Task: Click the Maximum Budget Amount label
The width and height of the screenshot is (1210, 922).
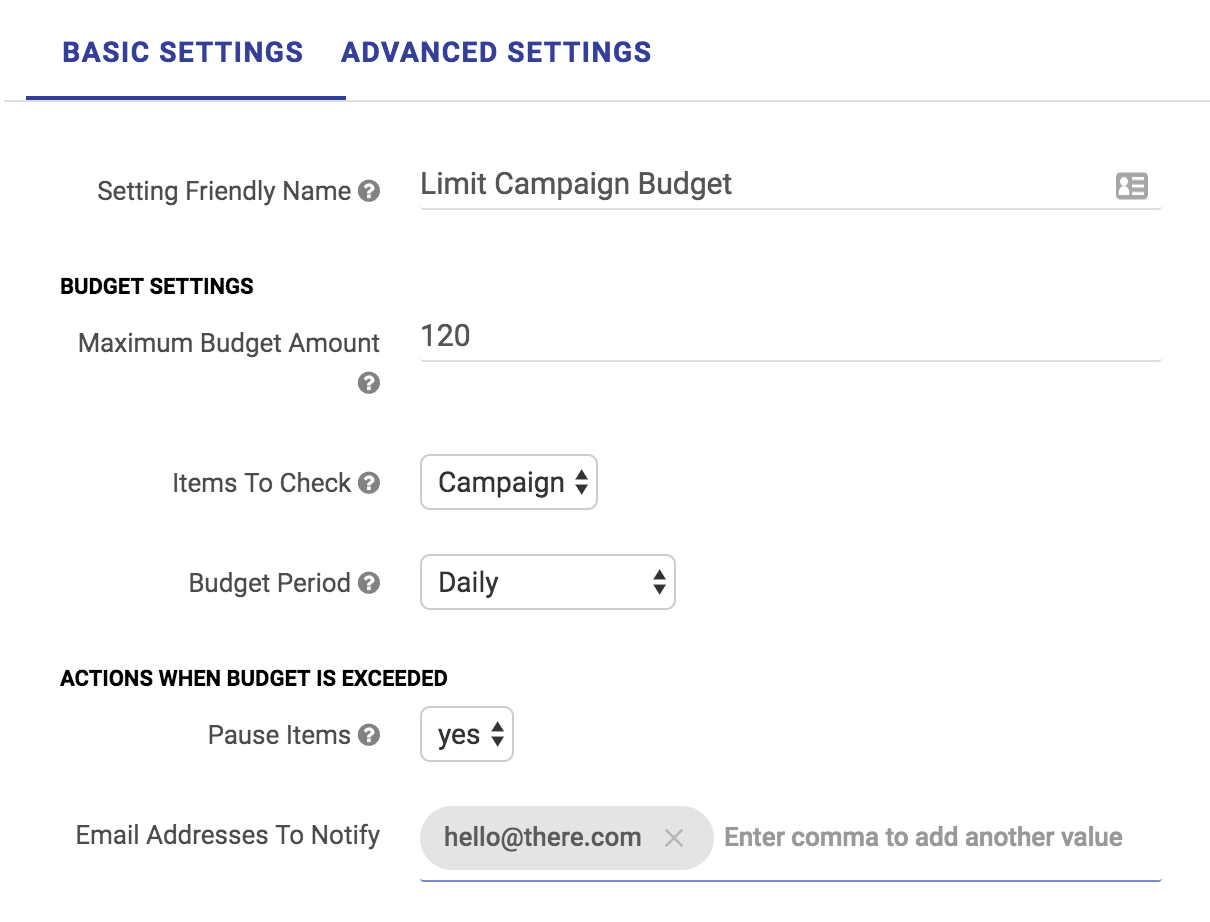Action: point(229,344)
